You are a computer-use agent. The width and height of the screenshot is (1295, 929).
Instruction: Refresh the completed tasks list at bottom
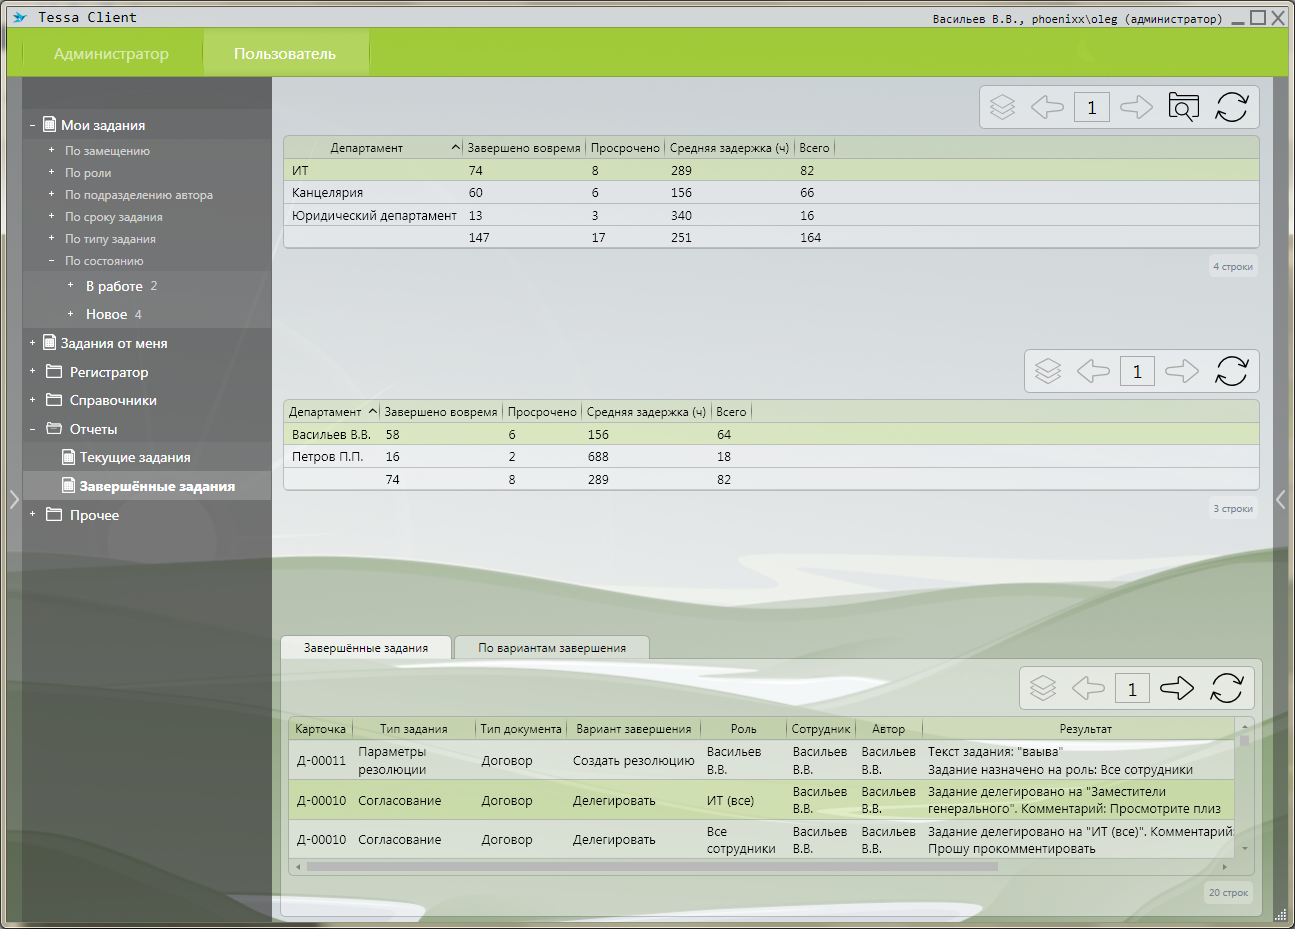1226,688
